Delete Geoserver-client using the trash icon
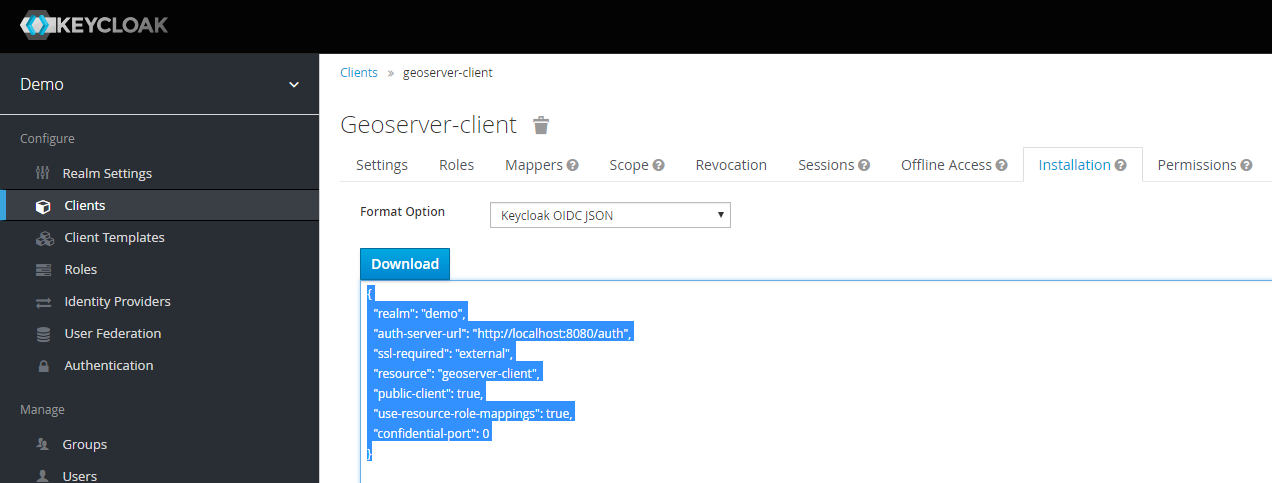The image size is (1272, 483). (541, 125)
